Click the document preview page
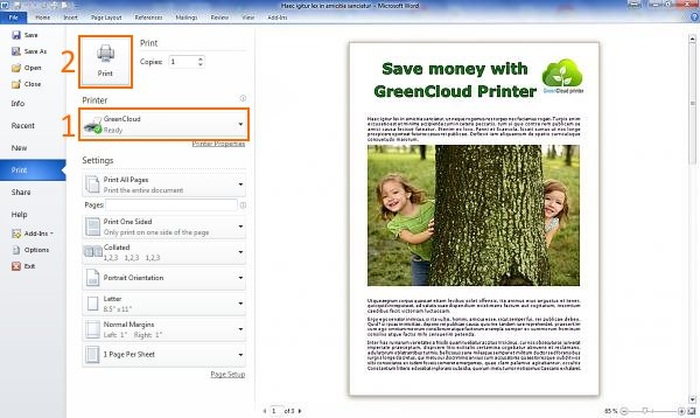 pos(474,219)
